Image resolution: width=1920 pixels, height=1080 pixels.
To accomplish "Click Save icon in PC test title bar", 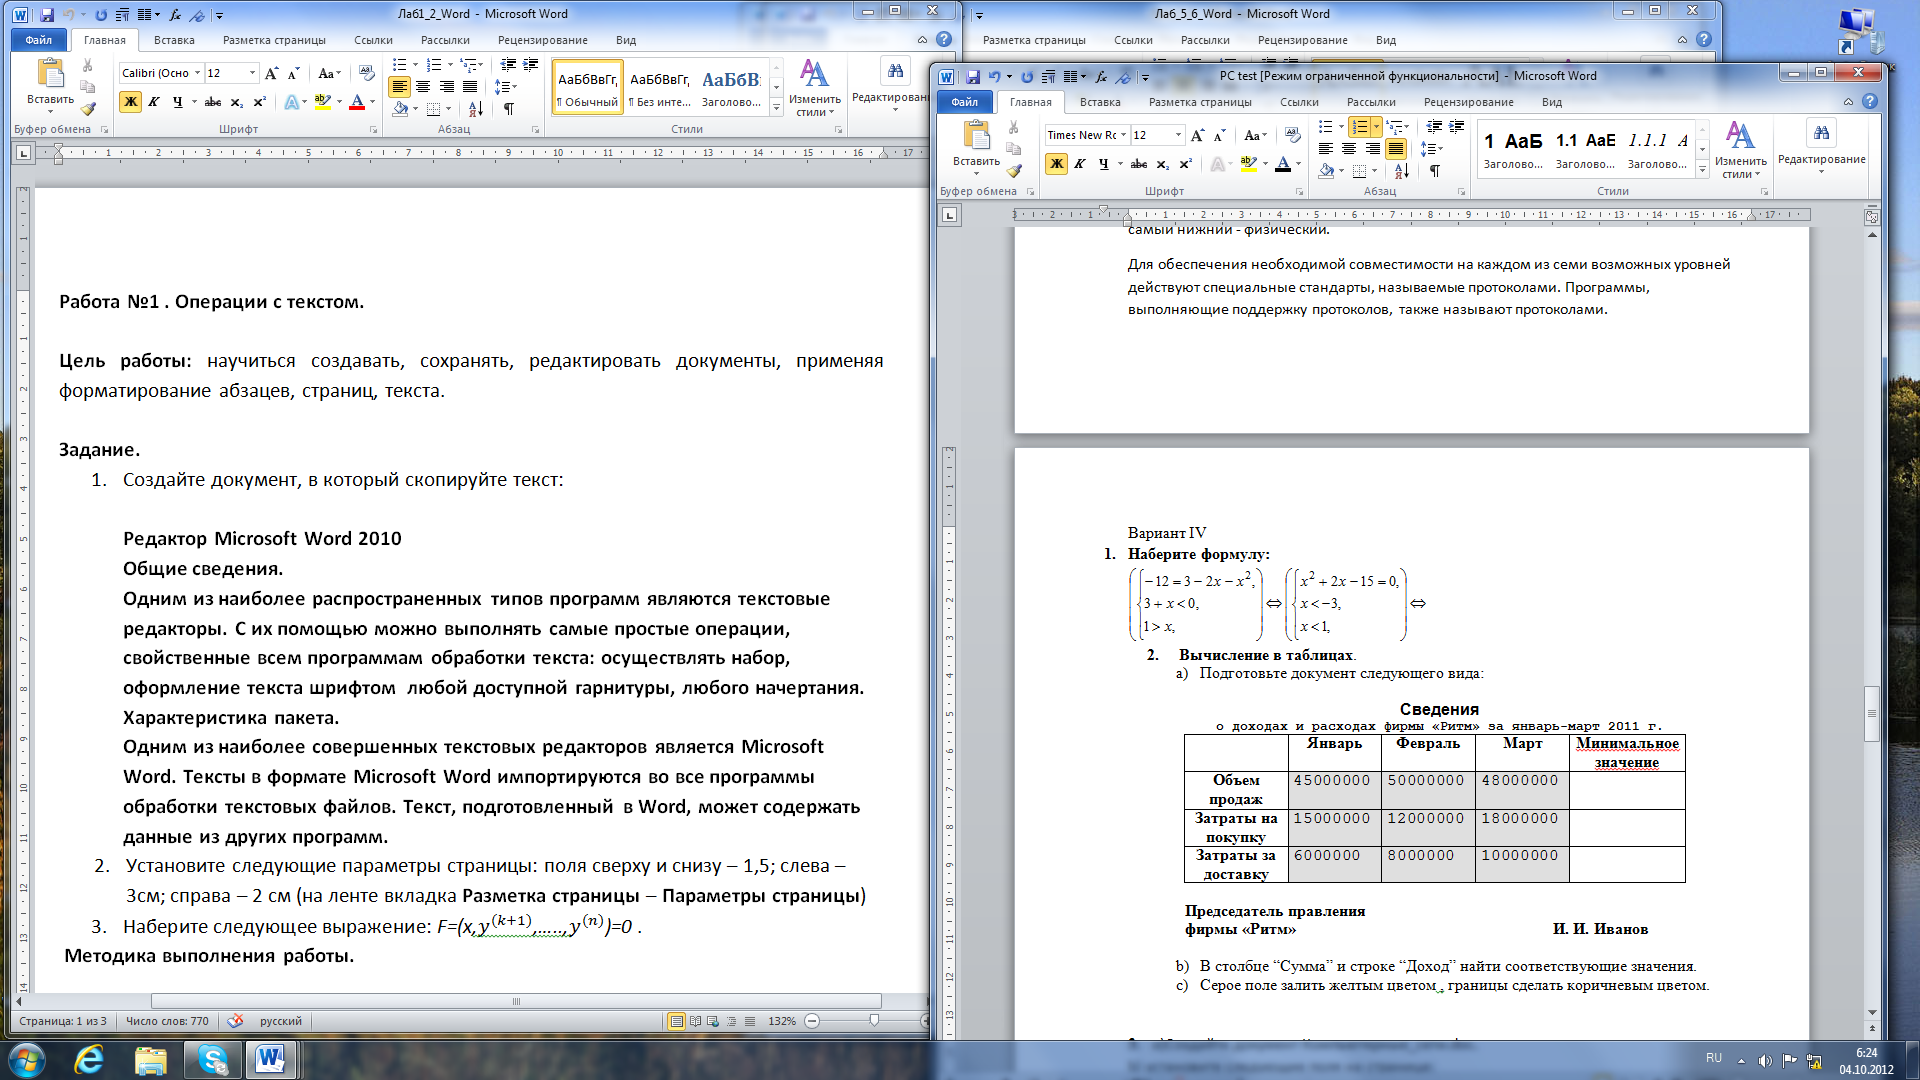I will point(972,76).
